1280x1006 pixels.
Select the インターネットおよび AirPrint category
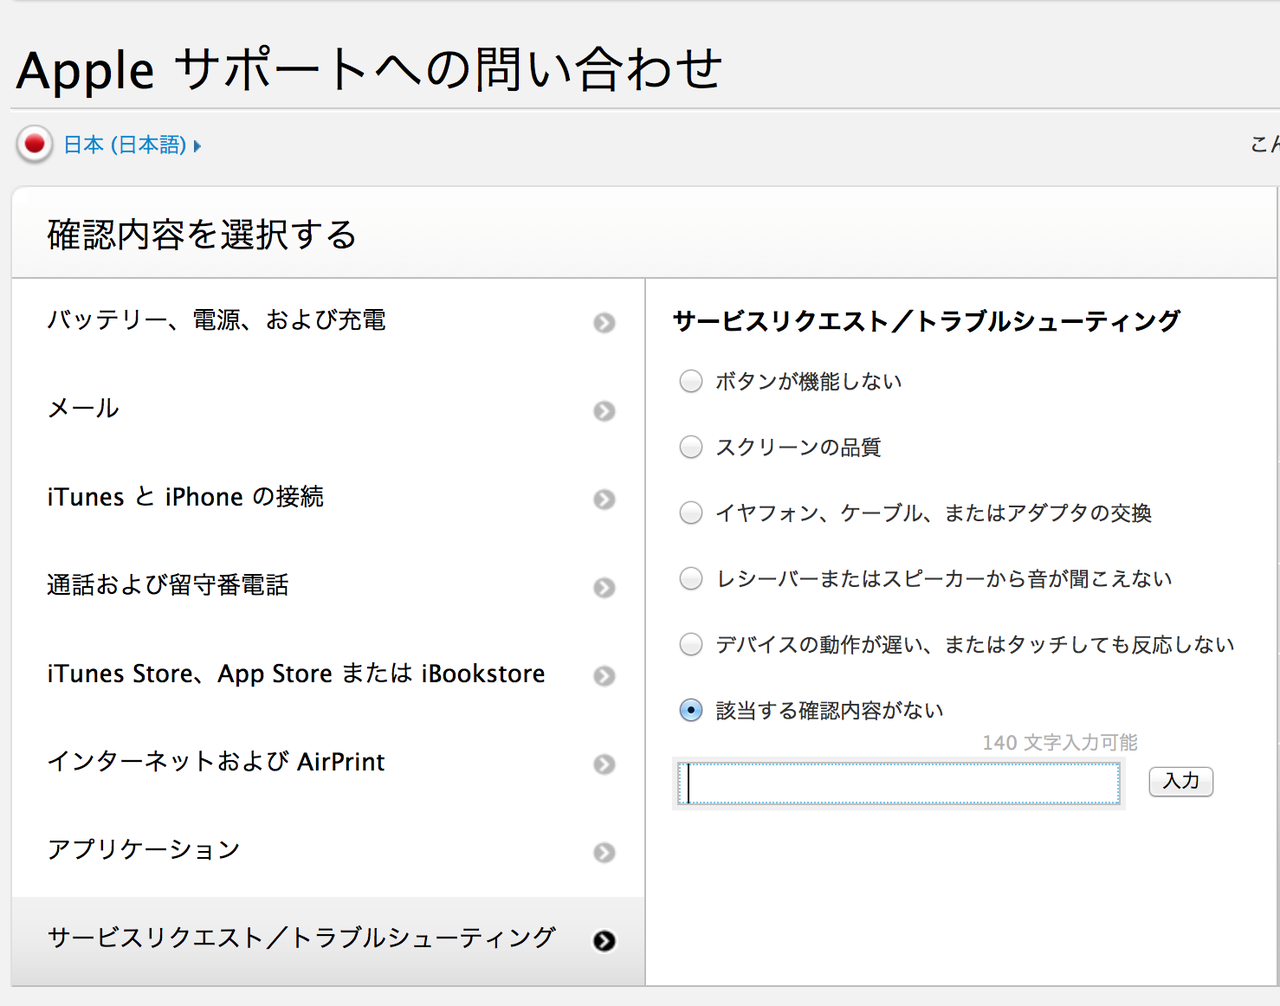(x=328, y=763)
